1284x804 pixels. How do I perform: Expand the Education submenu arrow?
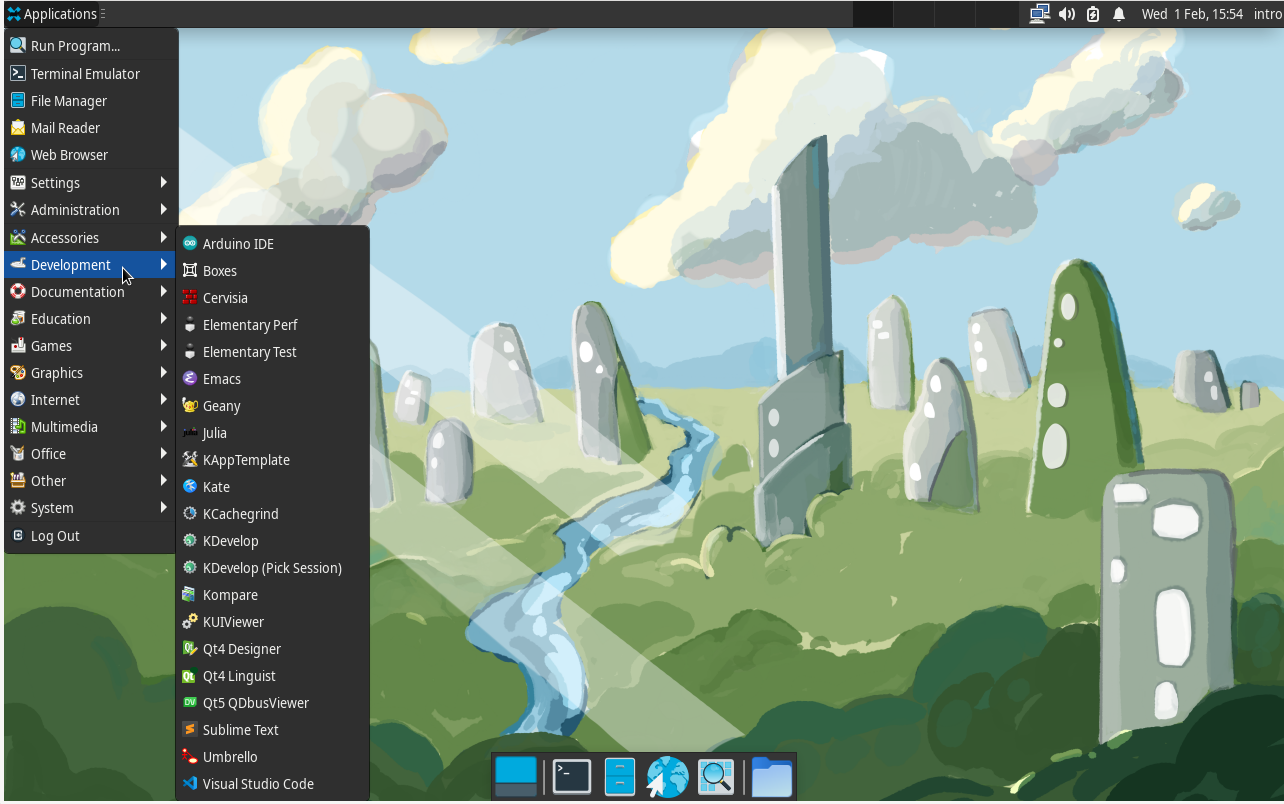click(x=163, y=318)
